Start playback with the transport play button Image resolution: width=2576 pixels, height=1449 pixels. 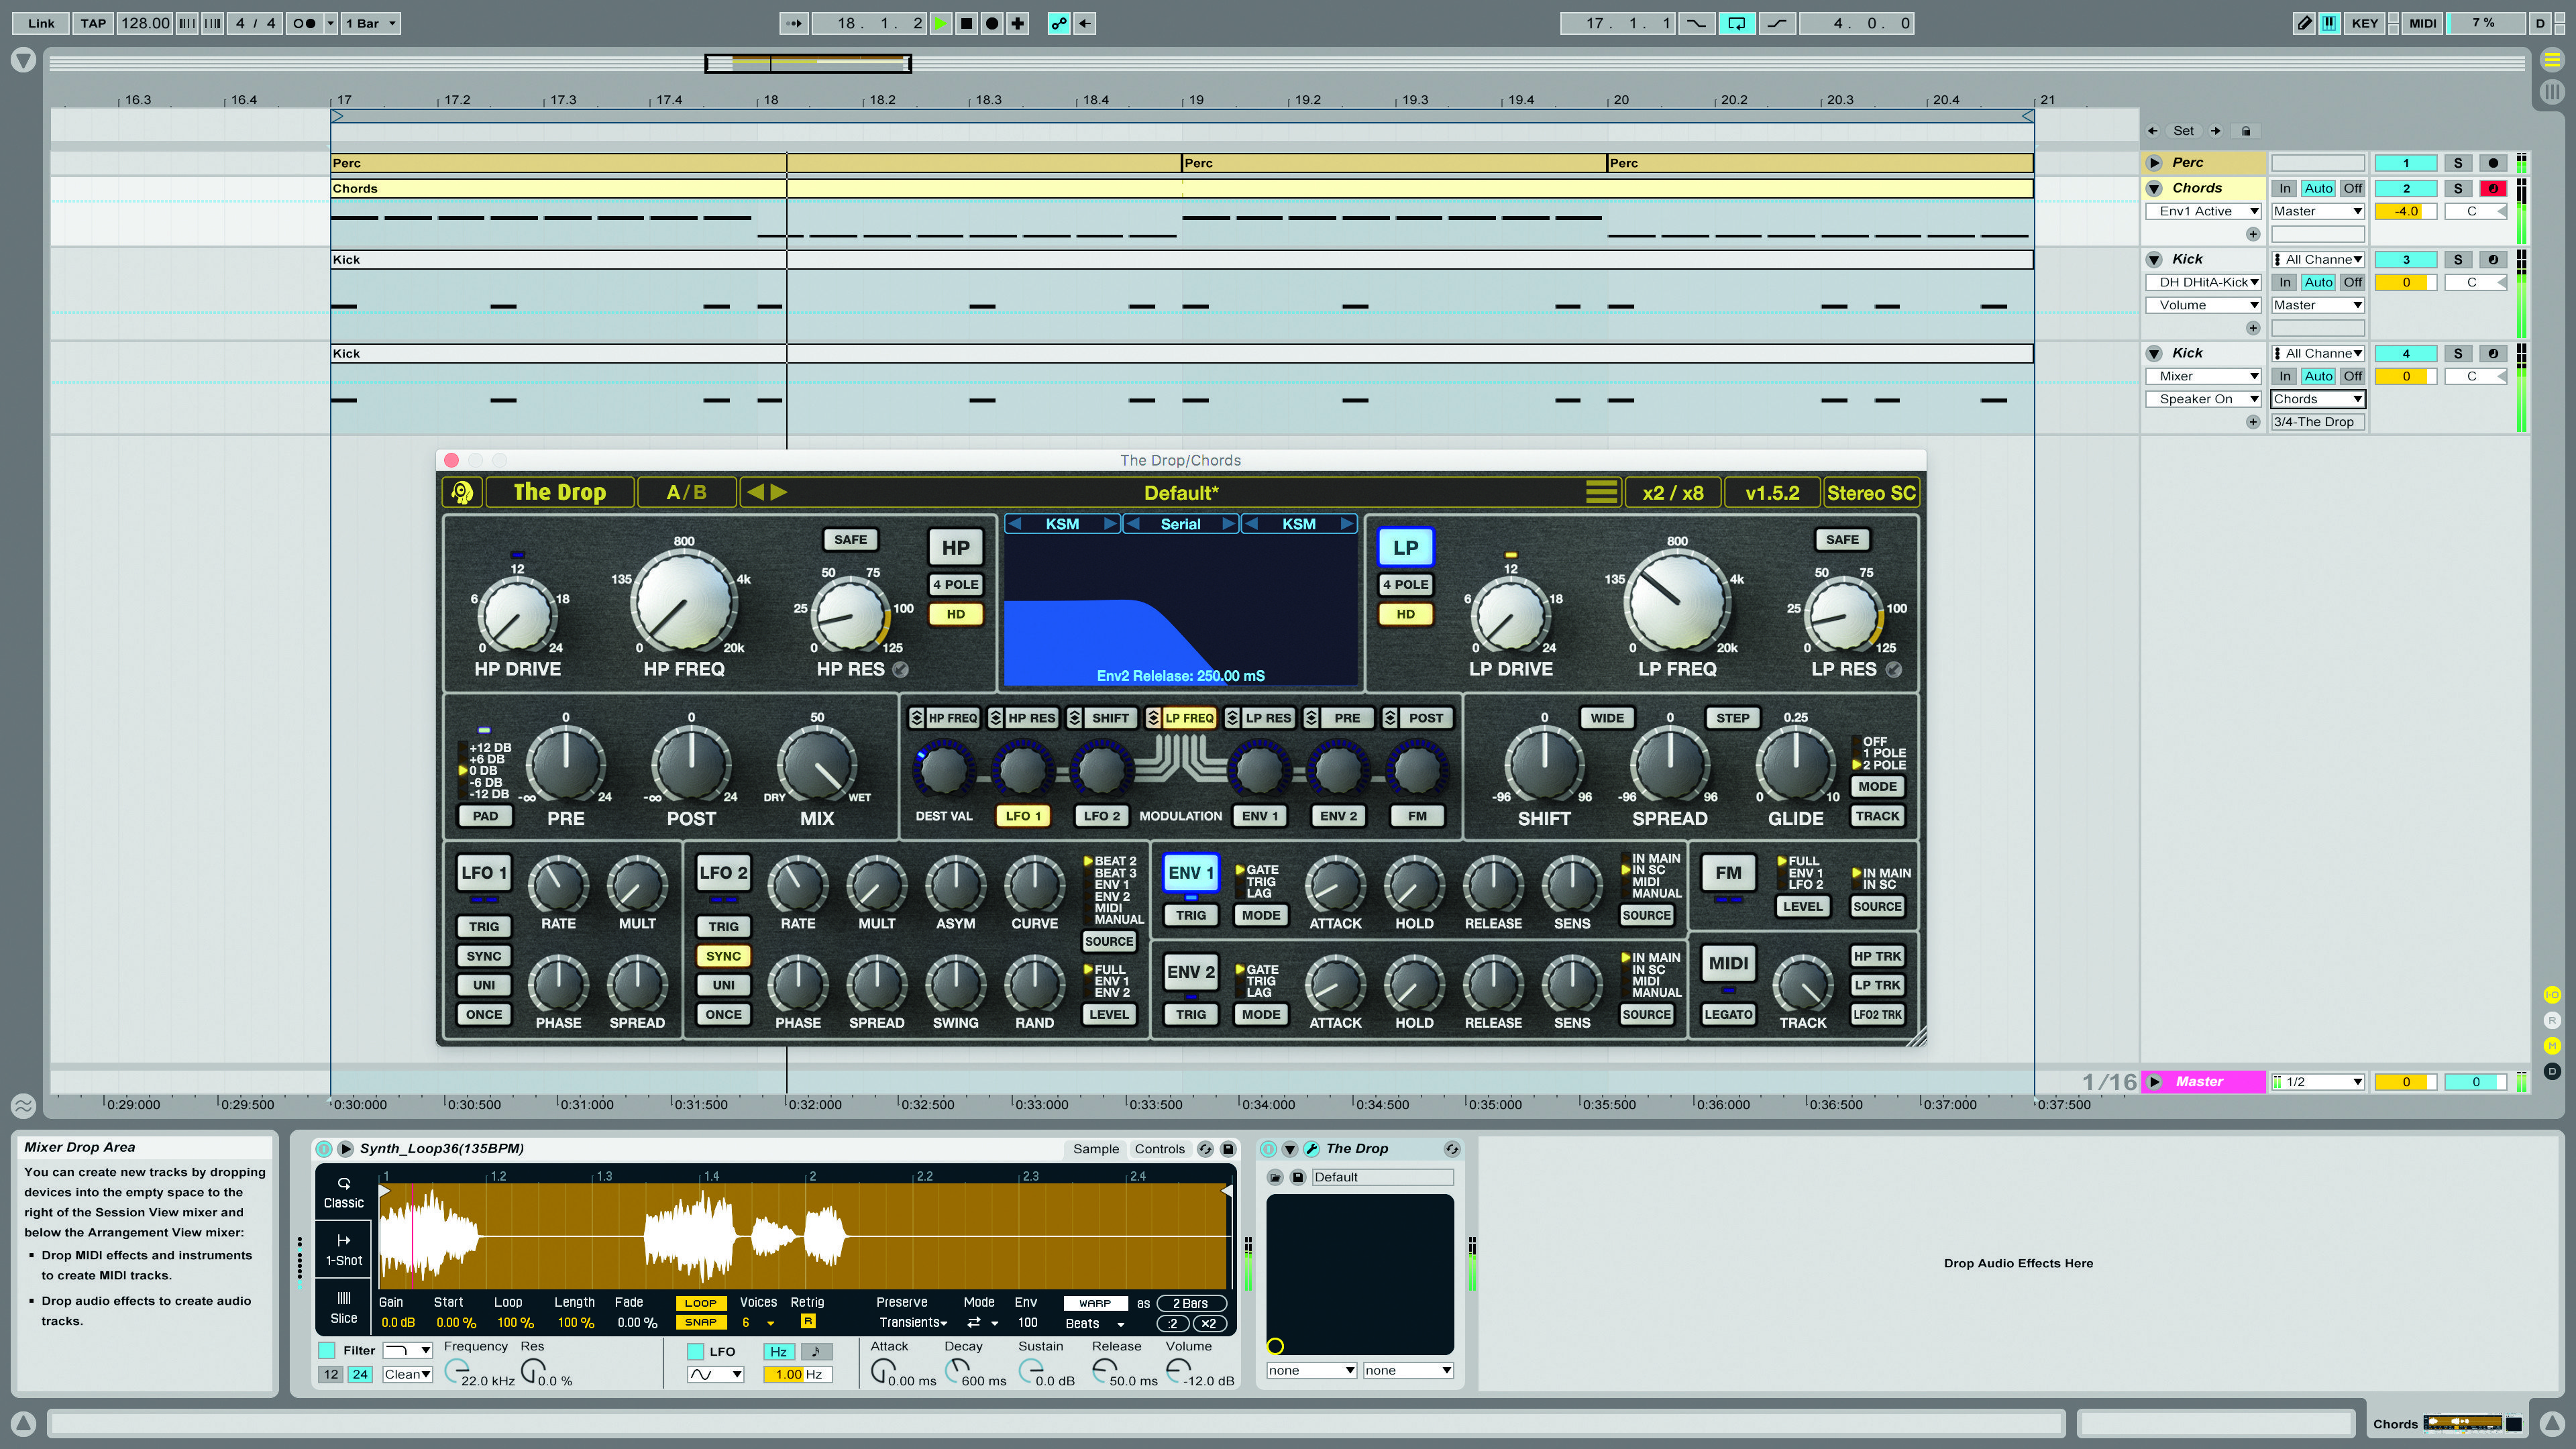tap(941, 23)
